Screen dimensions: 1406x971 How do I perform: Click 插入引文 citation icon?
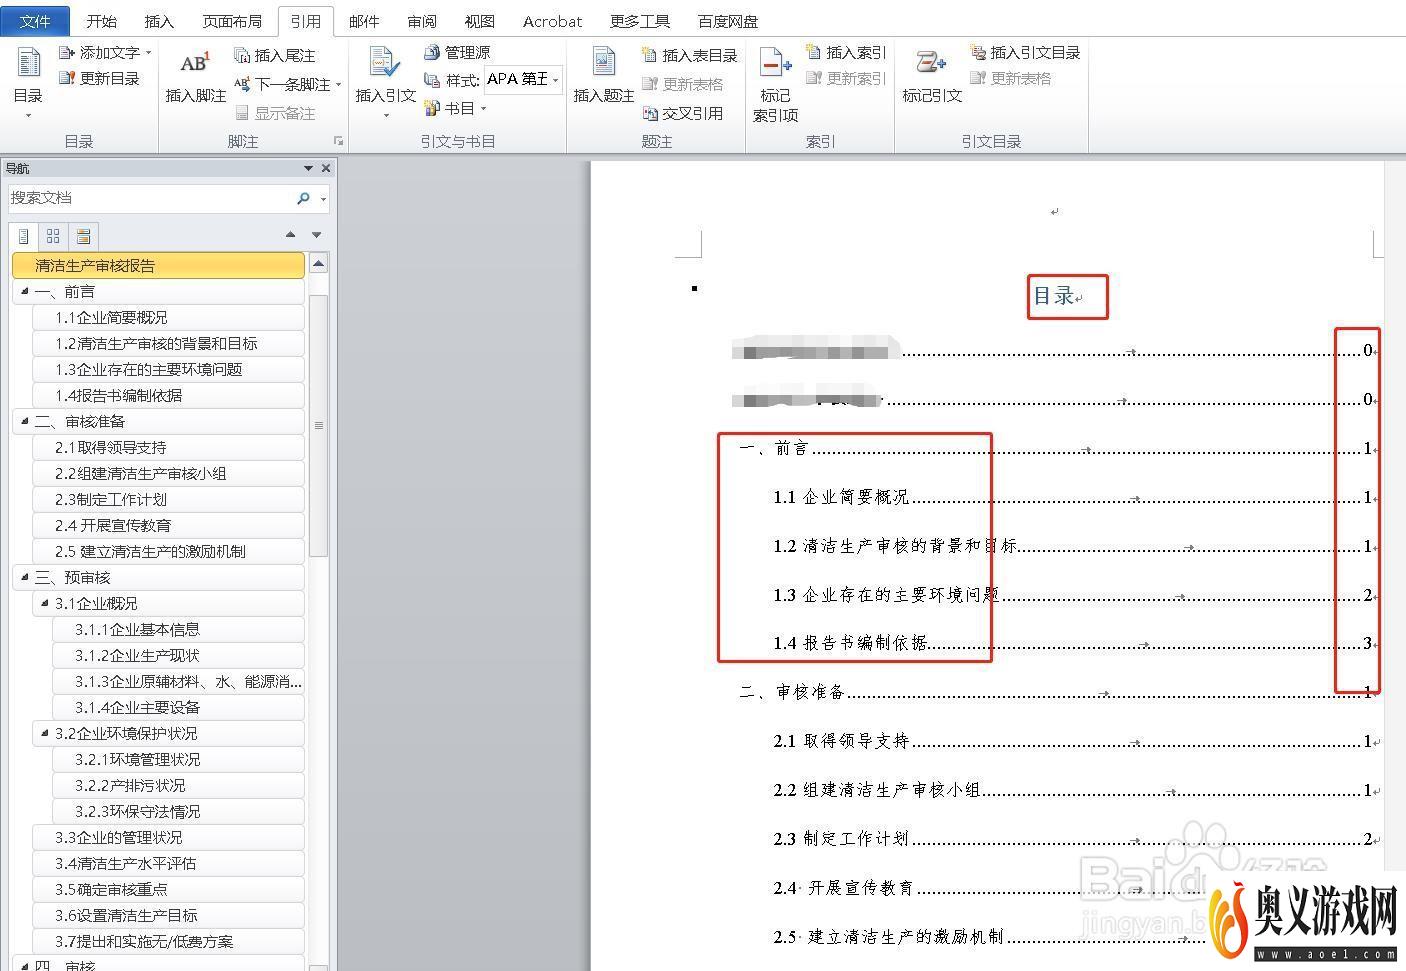(x=385, y=62)
